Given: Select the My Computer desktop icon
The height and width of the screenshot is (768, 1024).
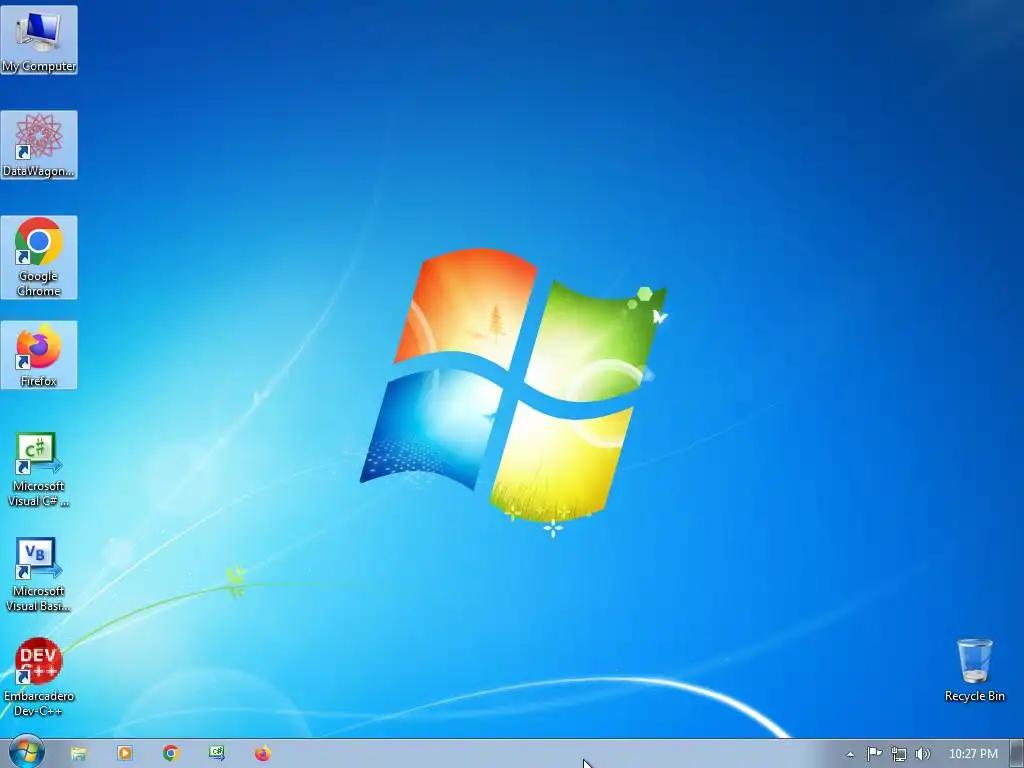Looking at the screenshot, I should pos(39,40).
